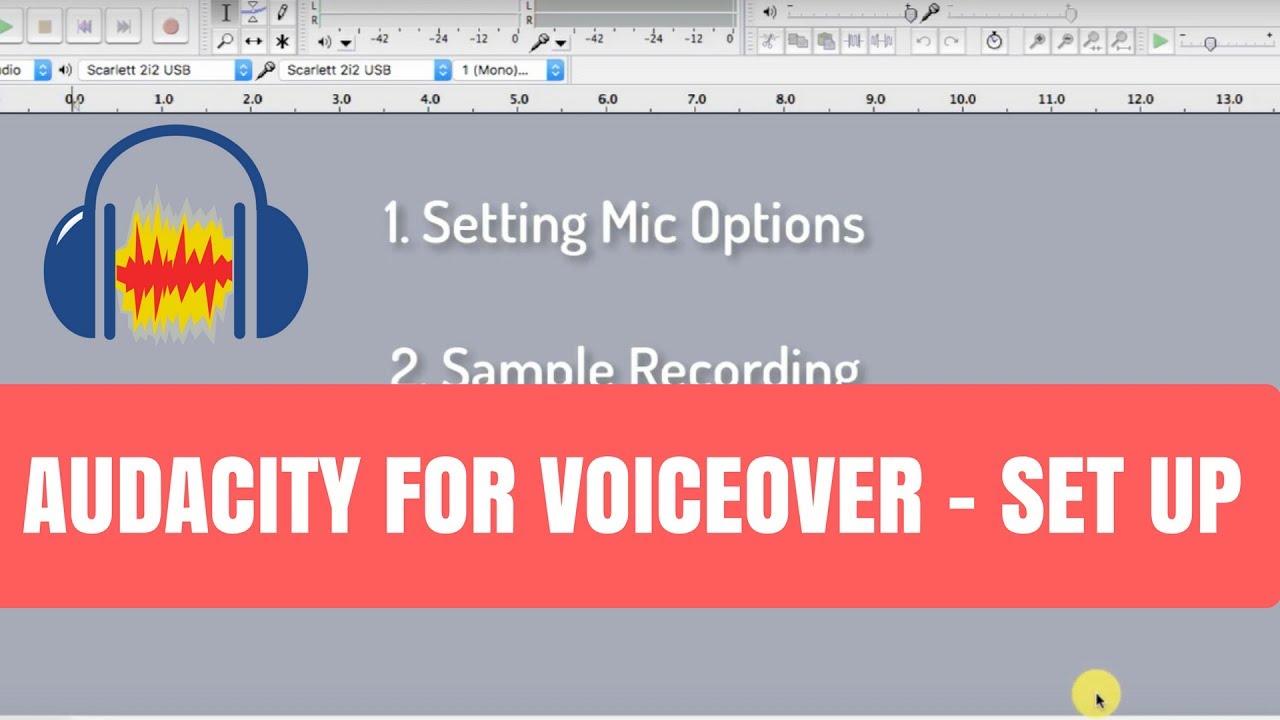Select the Selection (I-beam) tool
This screenshot has height=720, width=1280.
click(x=225, y=13)
